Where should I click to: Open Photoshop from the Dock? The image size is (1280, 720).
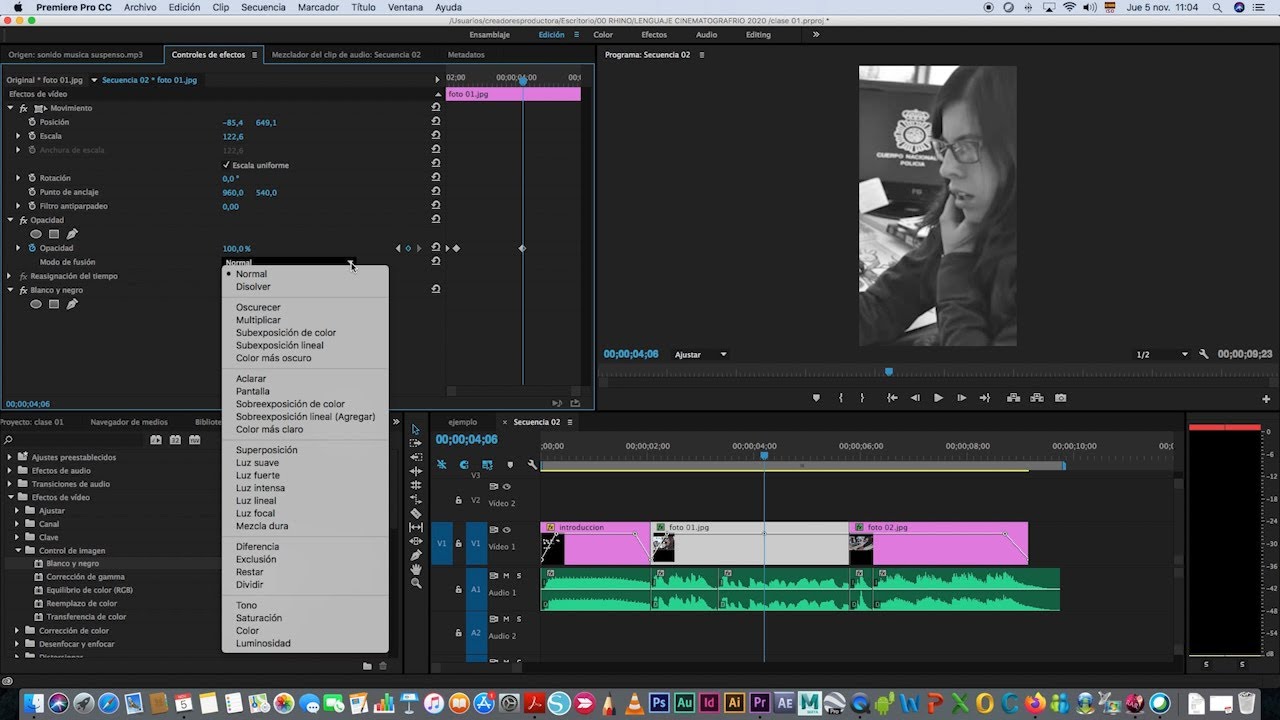(x=659, y=703)
